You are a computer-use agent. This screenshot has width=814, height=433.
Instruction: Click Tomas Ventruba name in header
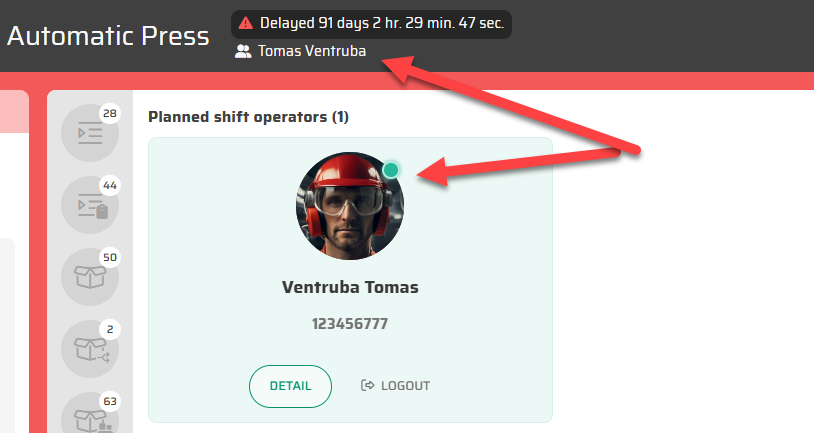pyautogui.click(x=312, y=51)
